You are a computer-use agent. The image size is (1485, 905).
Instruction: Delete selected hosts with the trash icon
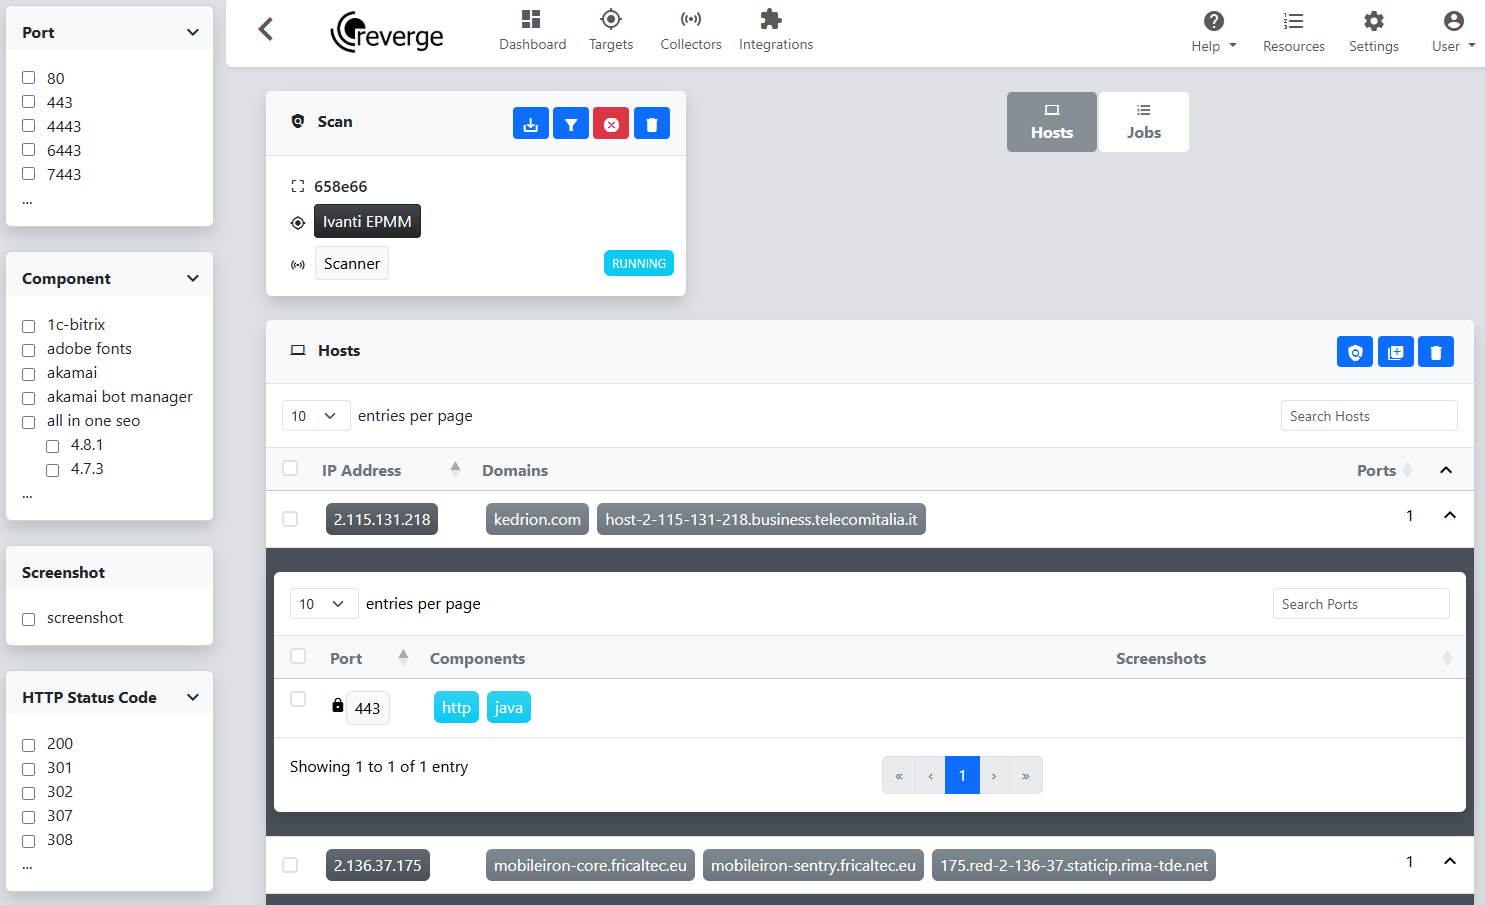coord(1436,352)
